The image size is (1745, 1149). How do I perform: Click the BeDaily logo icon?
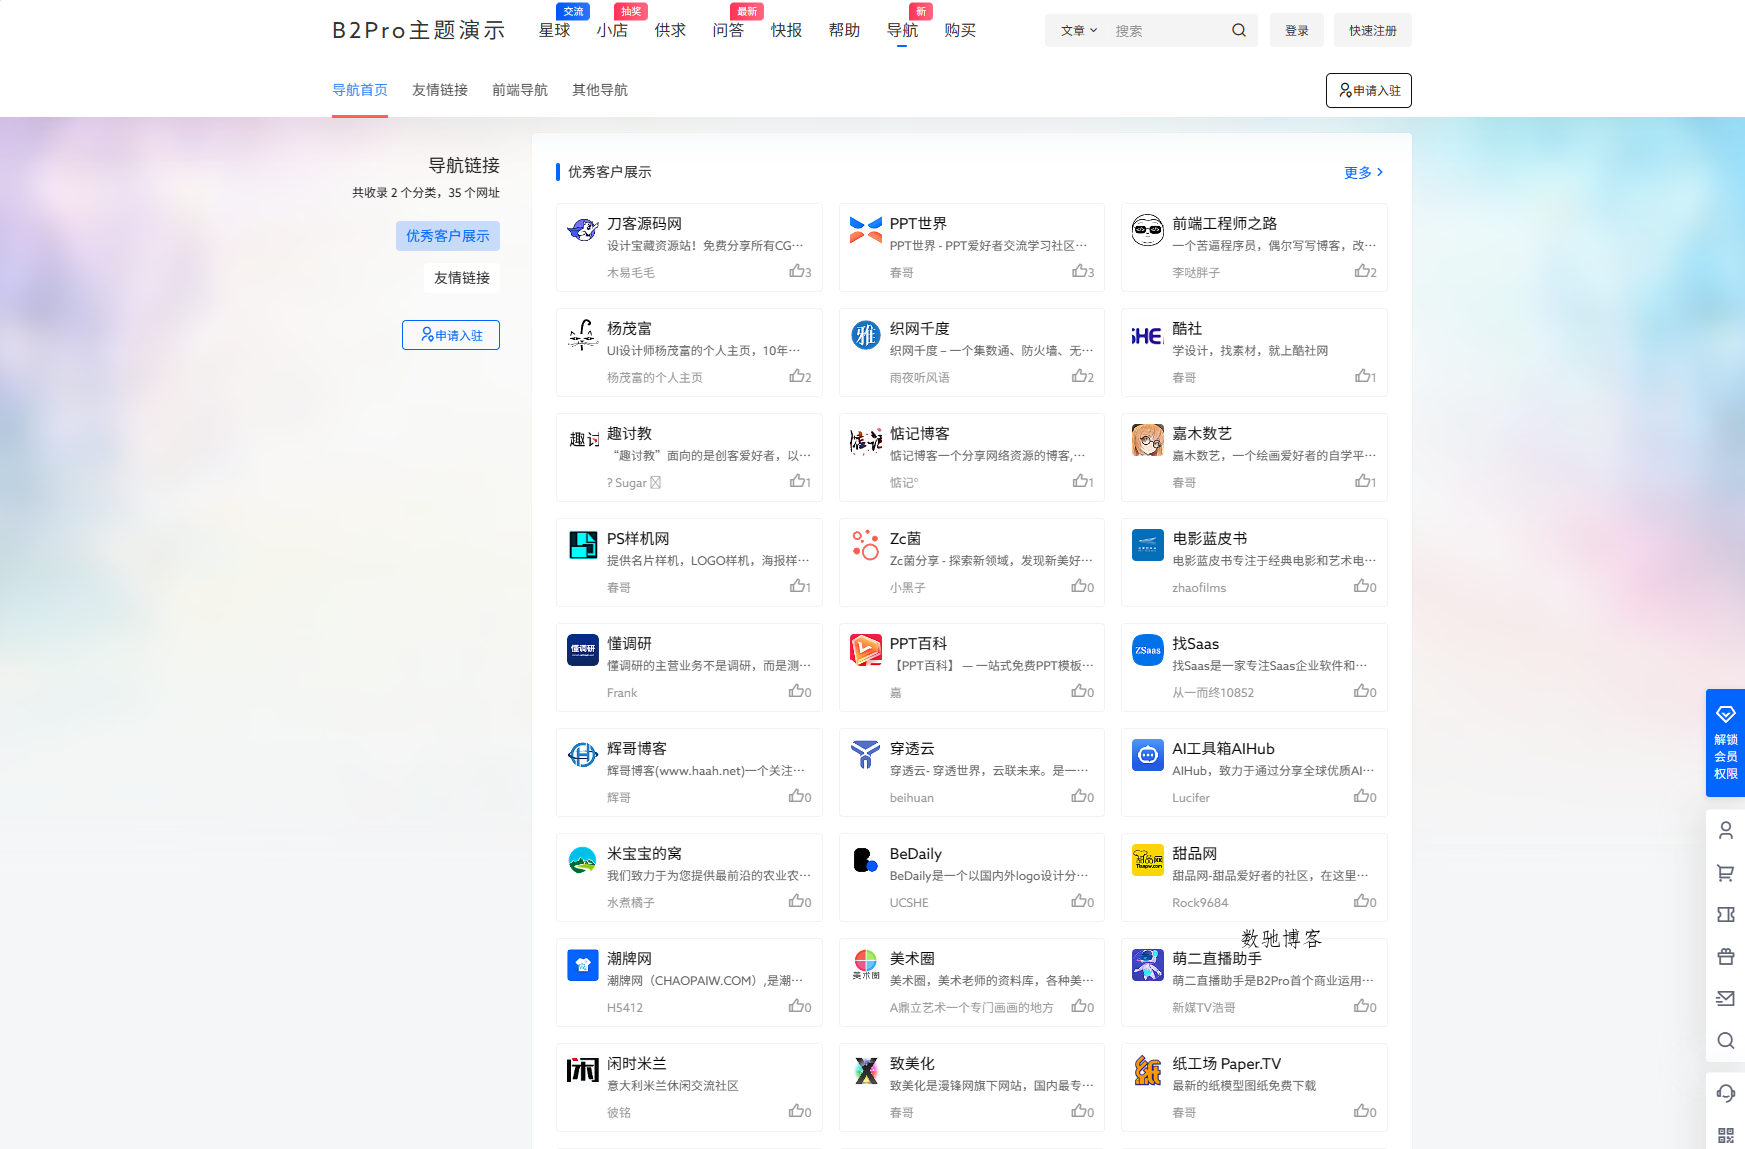[x=866, y=860]
